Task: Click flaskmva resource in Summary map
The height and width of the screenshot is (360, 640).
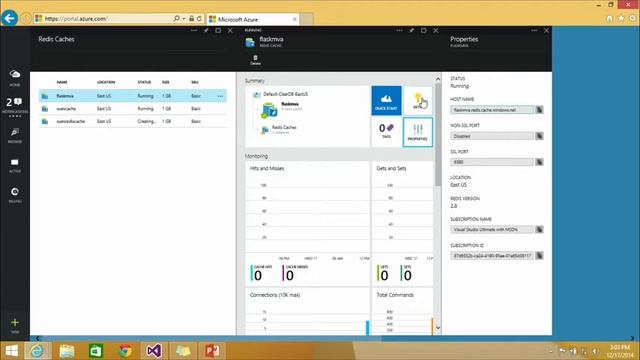Action: coord(281,109)
